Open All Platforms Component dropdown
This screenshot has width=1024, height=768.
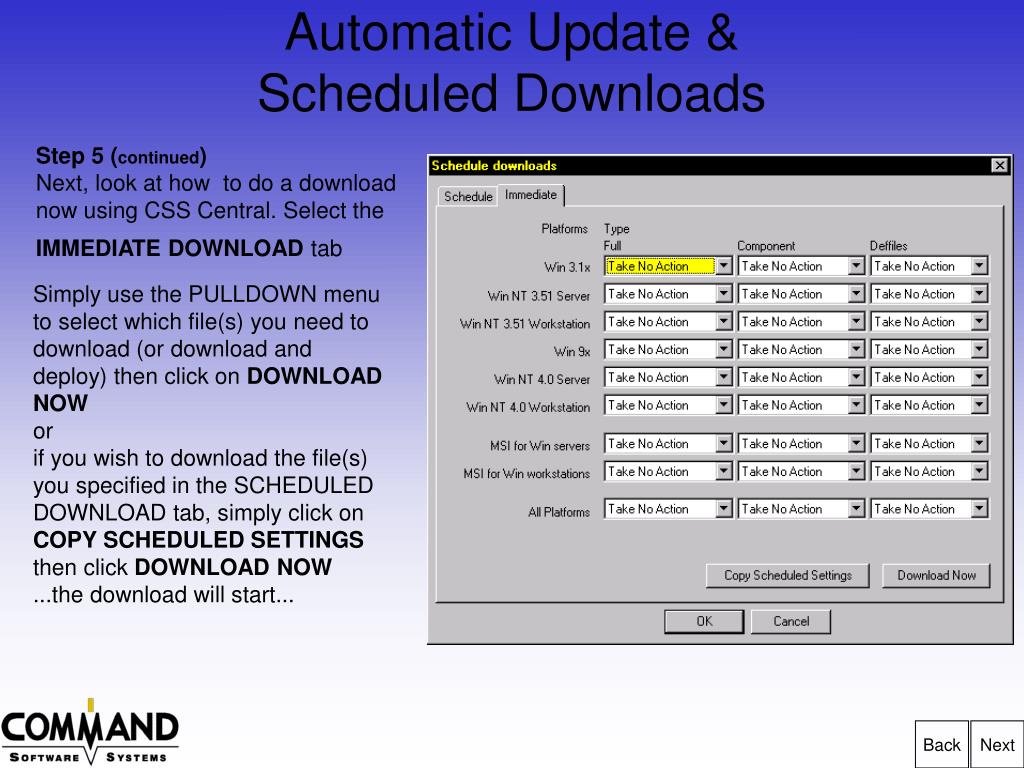tap(801, 509)
